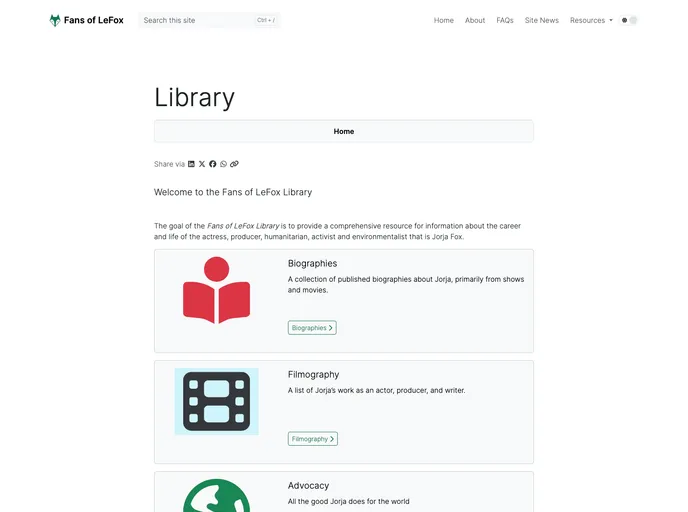Click the Home breadcrumb below Library

click(x=344, y=131)
